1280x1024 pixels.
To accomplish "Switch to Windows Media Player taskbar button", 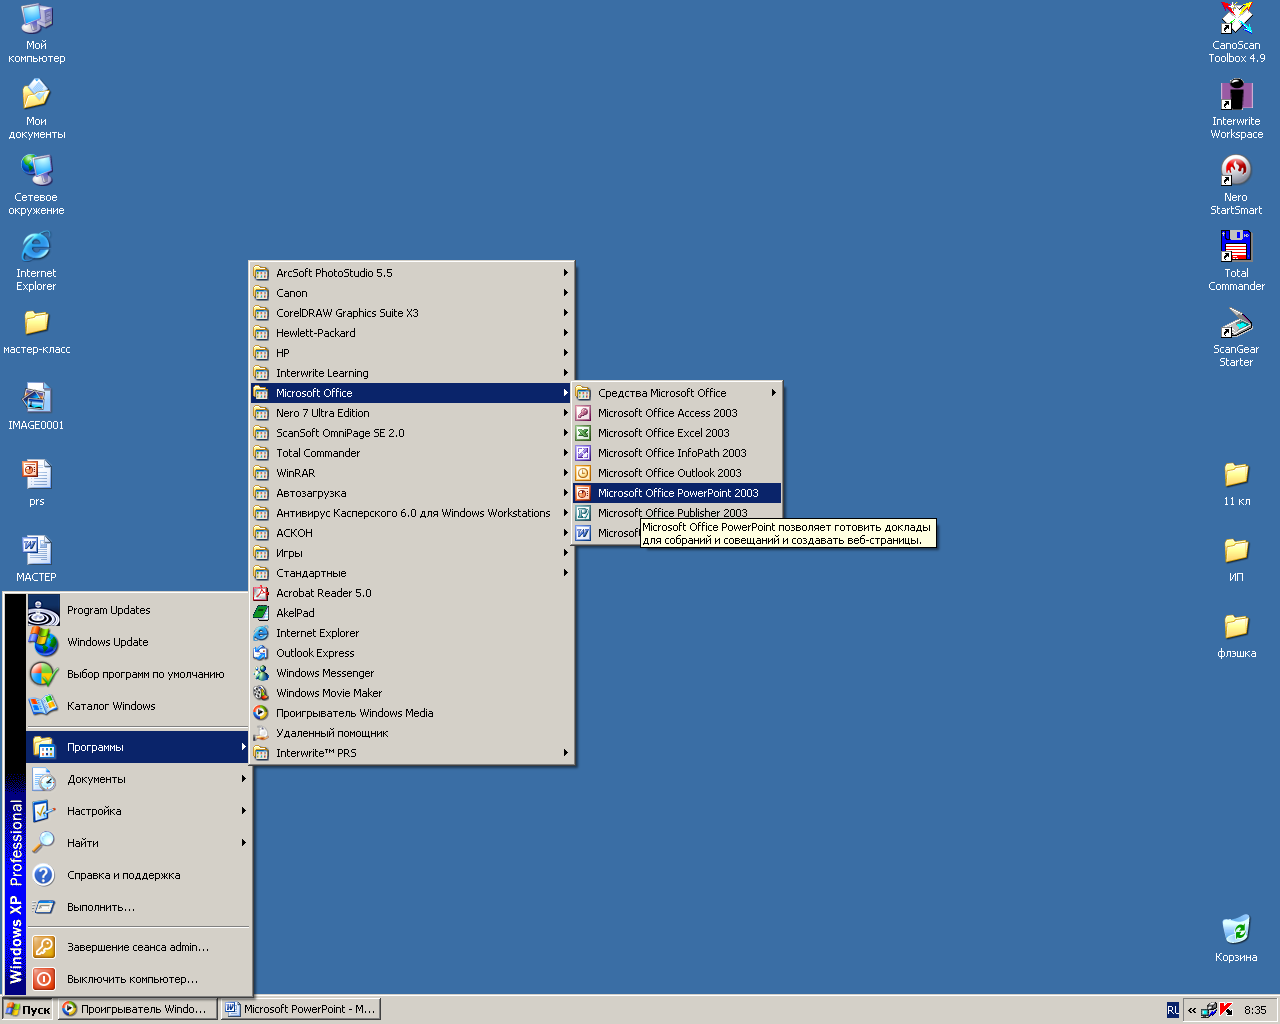I will (x=137, y=1010).
